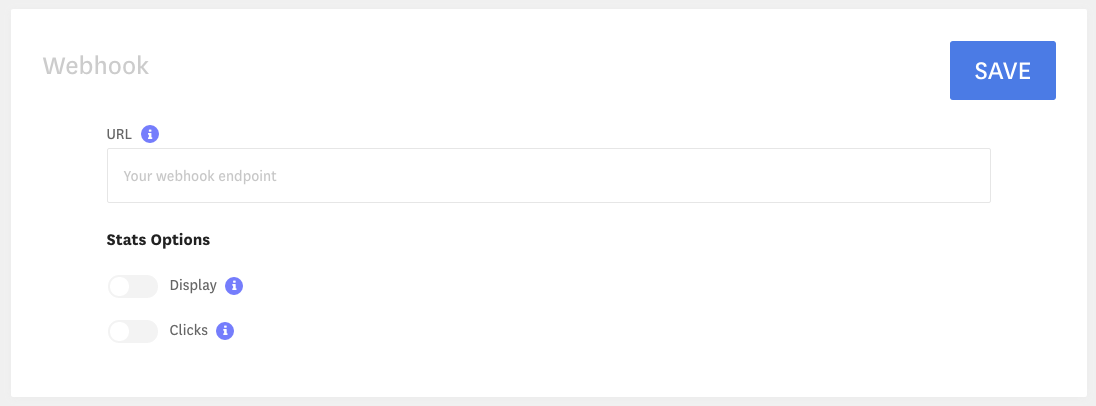The width and height of the screenshot is (1096, 406).
Task: Save the webhook settings
Action: pyautogui.click(x=1002, y=71)
